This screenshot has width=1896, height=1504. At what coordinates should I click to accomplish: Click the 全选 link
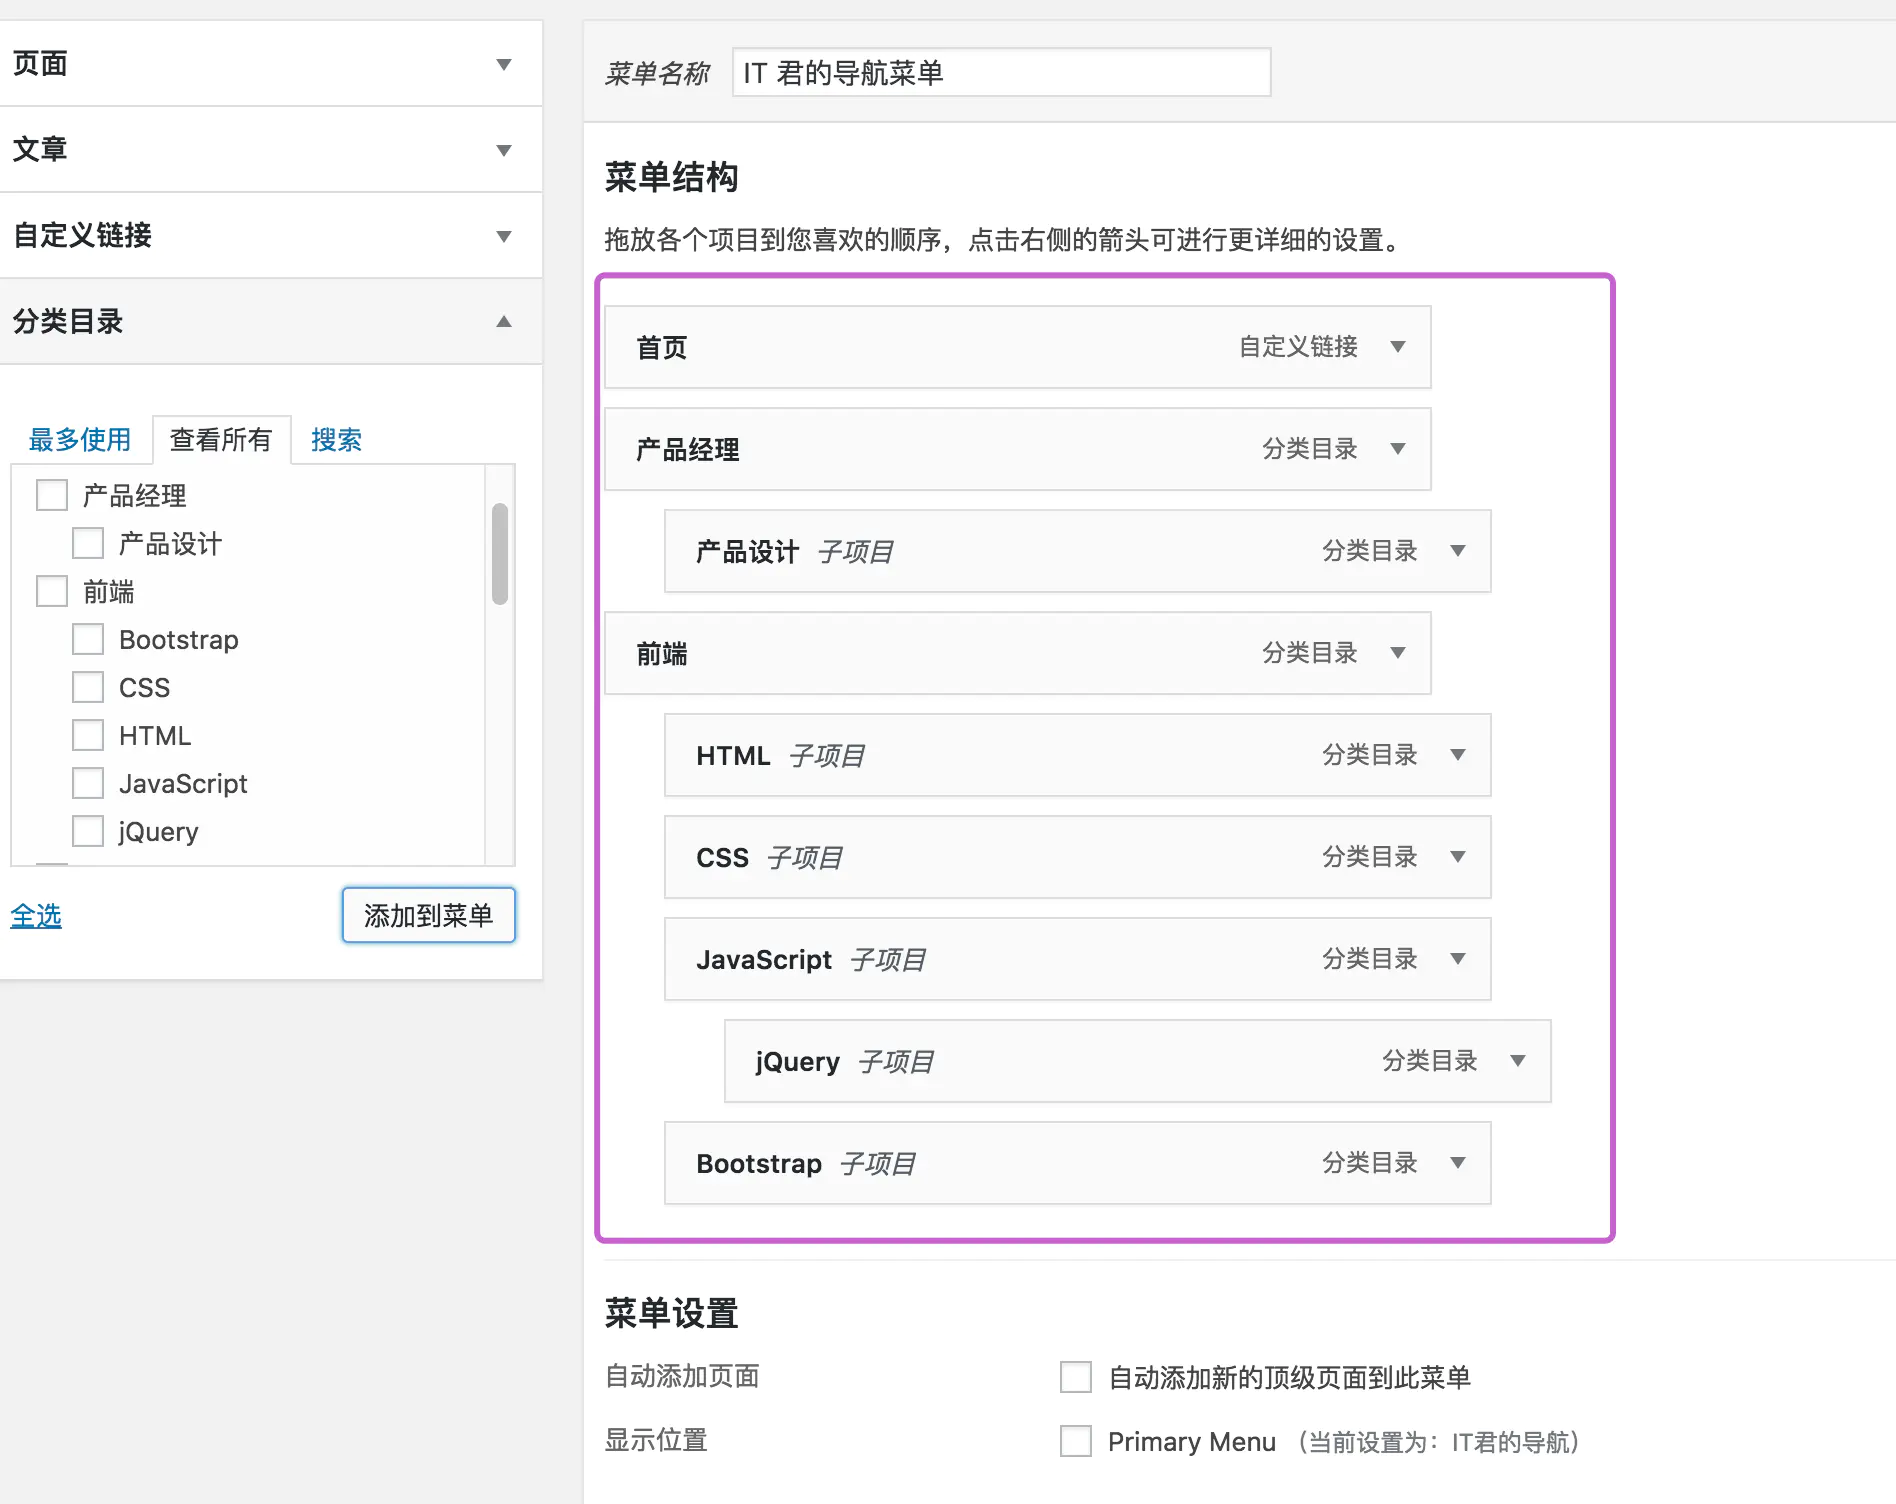(36, 916)
